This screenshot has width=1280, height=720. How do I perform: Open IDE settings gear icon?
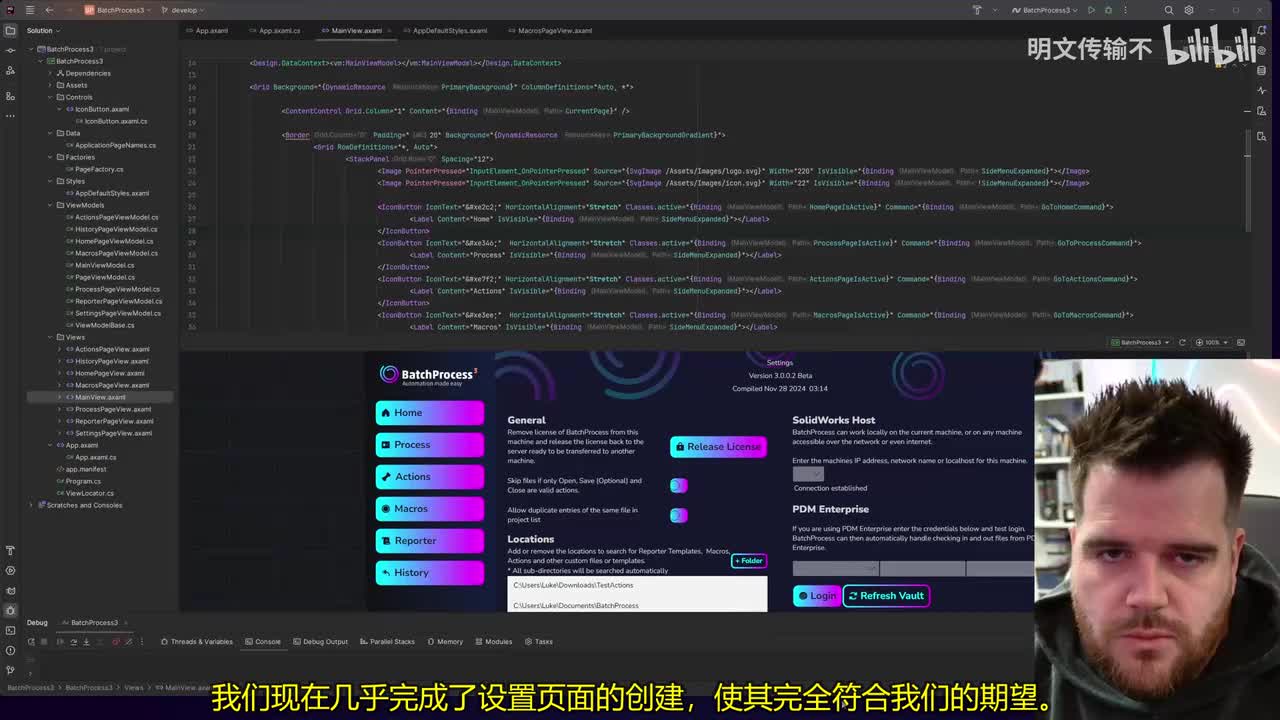click(x=1188, y=10)
